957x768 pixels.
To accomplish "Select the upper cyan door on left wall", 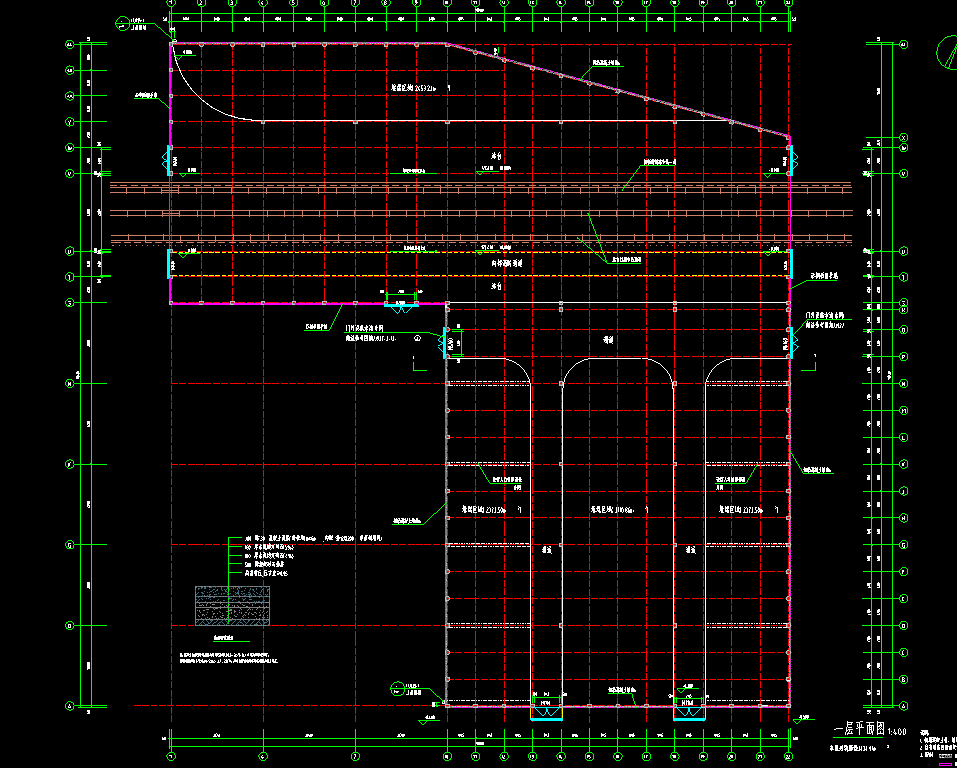I will tap(169, 160).
